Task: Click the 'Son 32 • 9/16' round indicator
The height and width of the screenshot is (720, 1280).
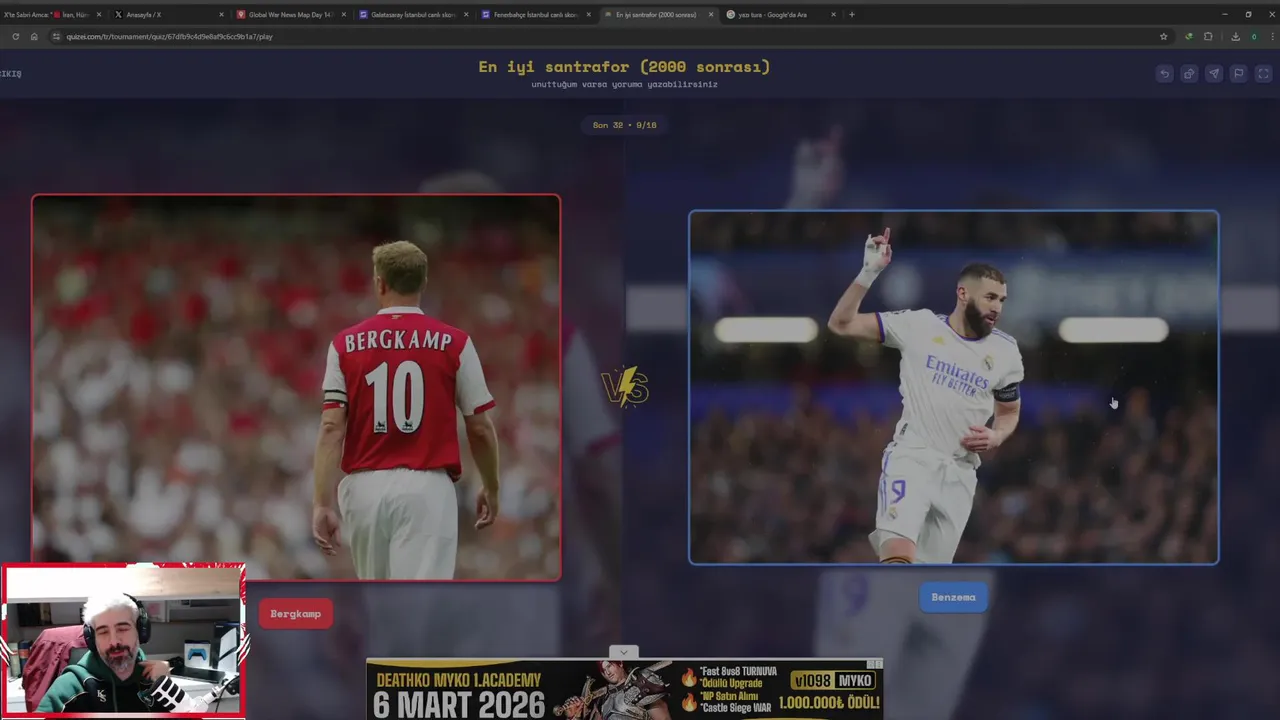Action: [625, 125]
